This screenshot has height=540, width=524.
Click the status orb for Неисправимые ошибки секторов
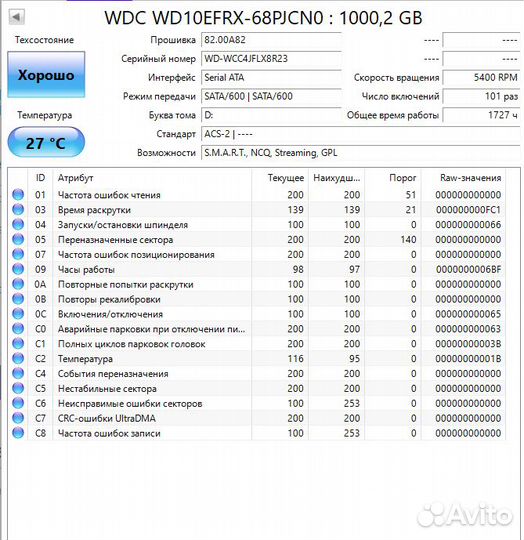pos(18,403)
